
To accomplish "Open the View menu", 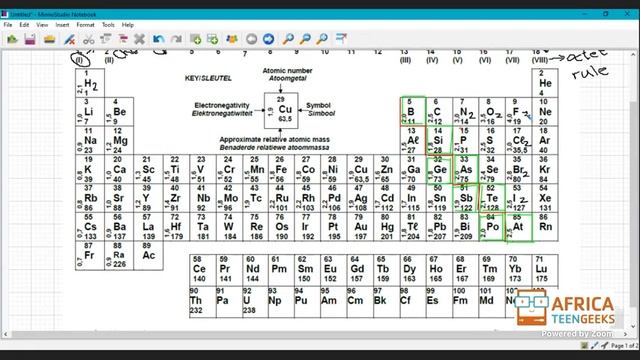I will [42, 25].
